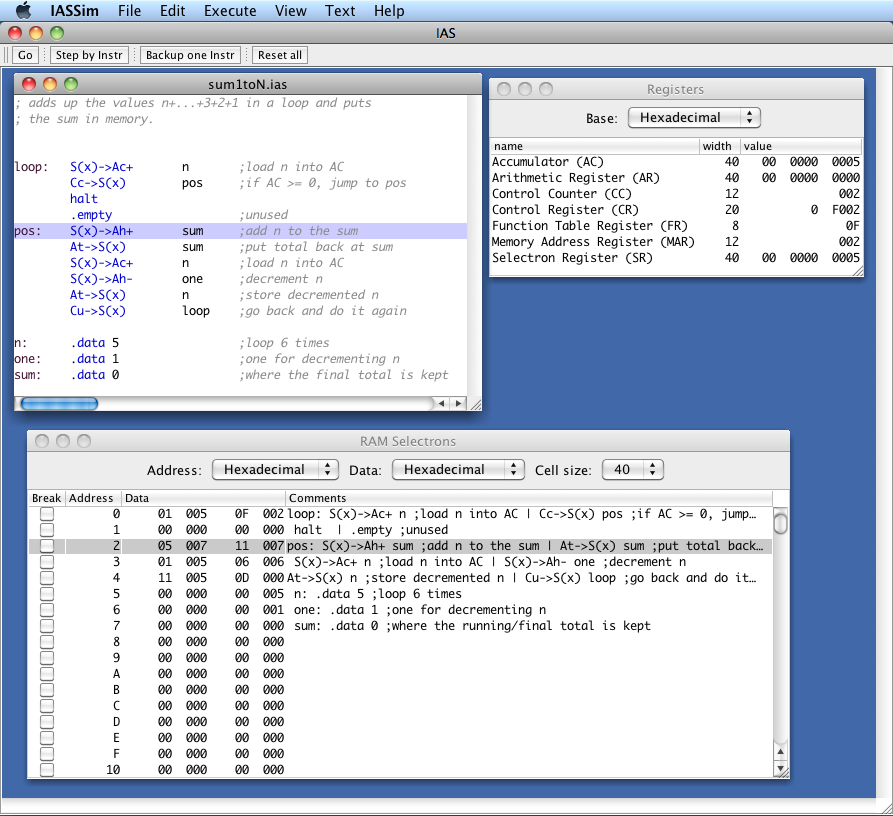The width and height of the screenshot is (893, 816).
Task: Click the 'width' column header in Registers
Action: coord(720,146)
